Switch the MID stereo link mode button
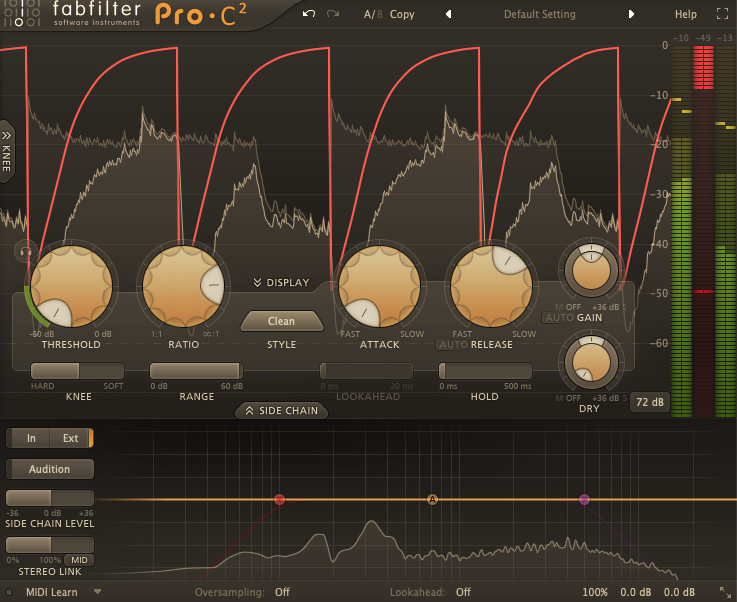Viewport: 737px width, 602px height. [x=79, y=560]
